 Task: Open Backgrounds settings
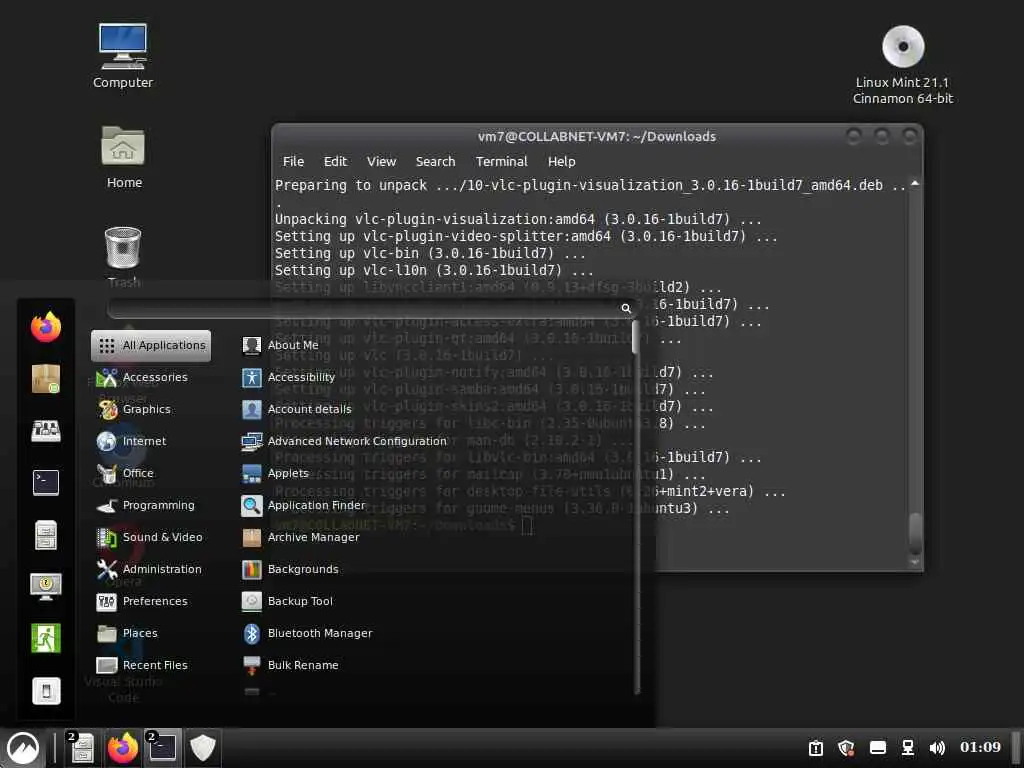tap(290, 569)
